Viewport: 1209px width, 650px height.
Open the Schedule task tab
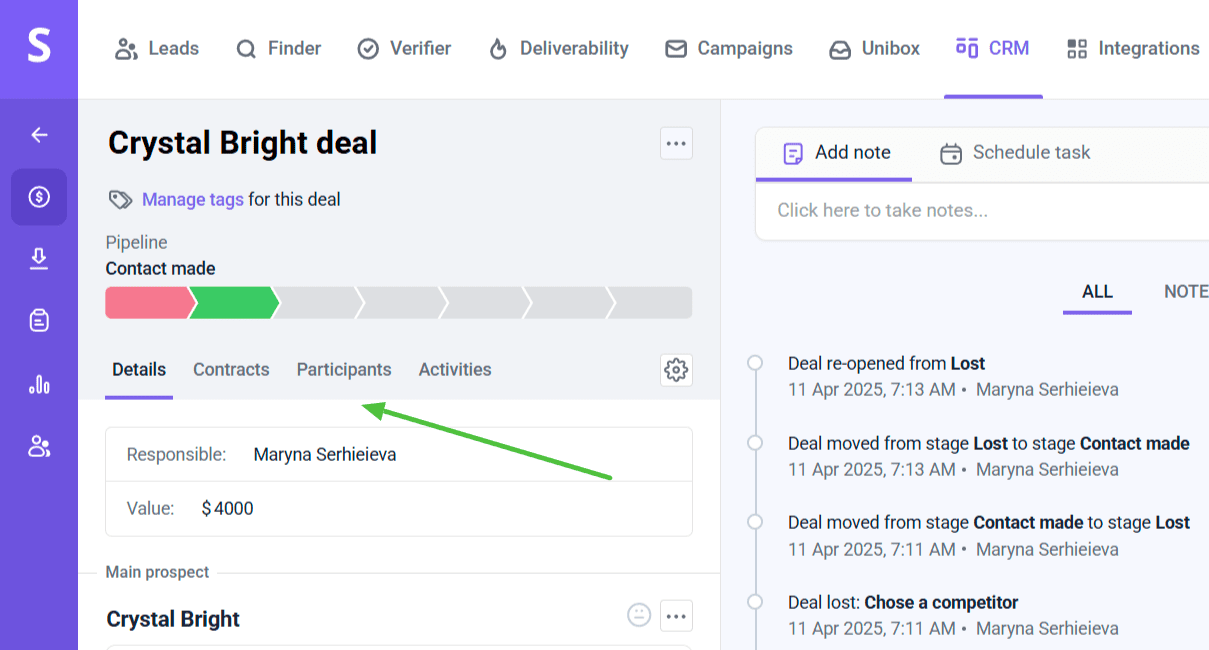1015,153
